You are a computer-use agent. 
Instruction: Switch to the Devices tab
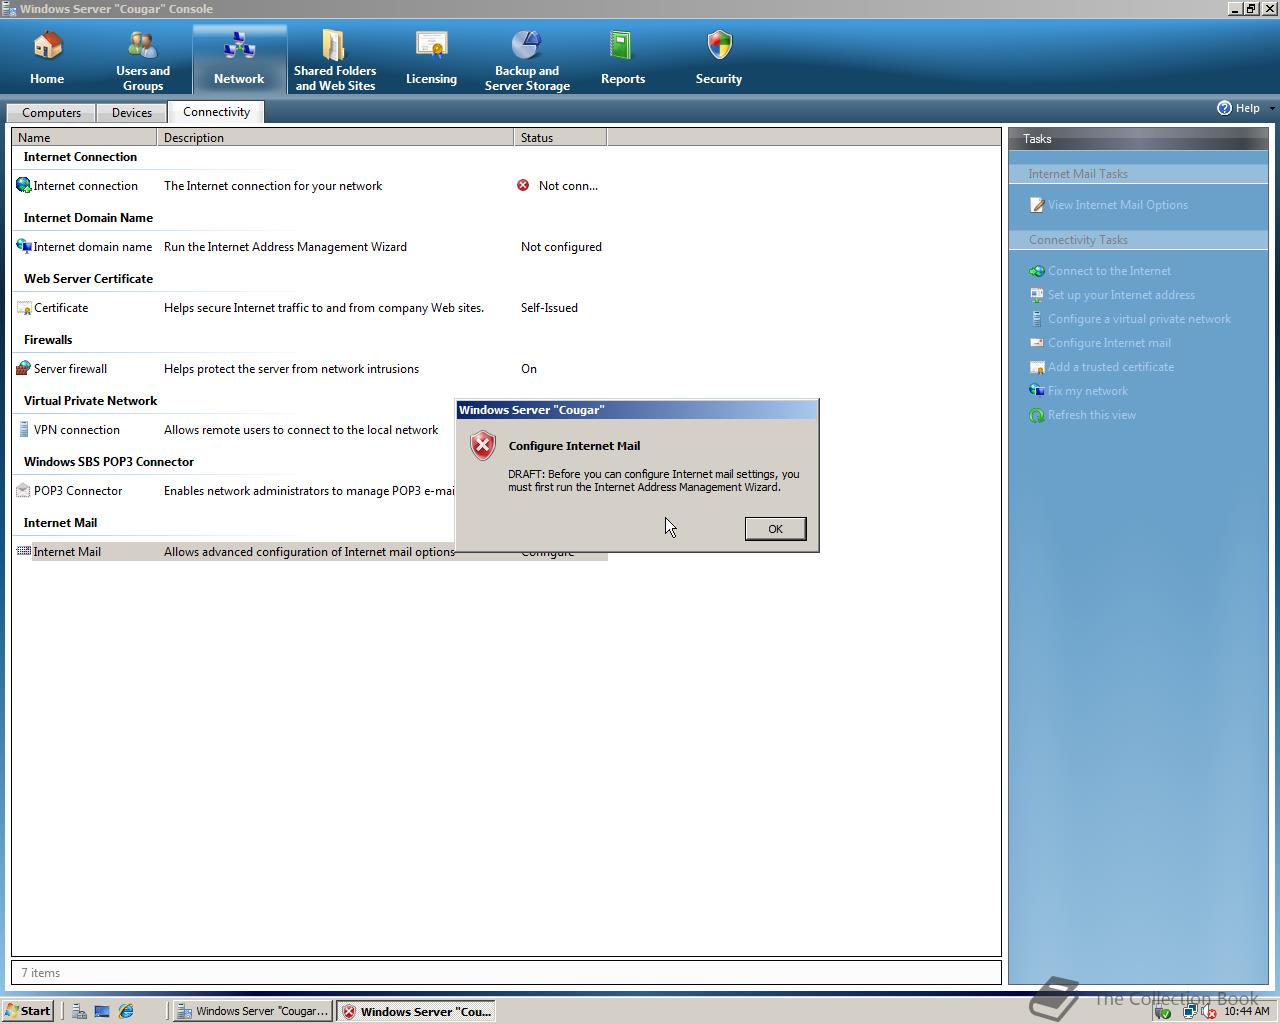(132, 113)
